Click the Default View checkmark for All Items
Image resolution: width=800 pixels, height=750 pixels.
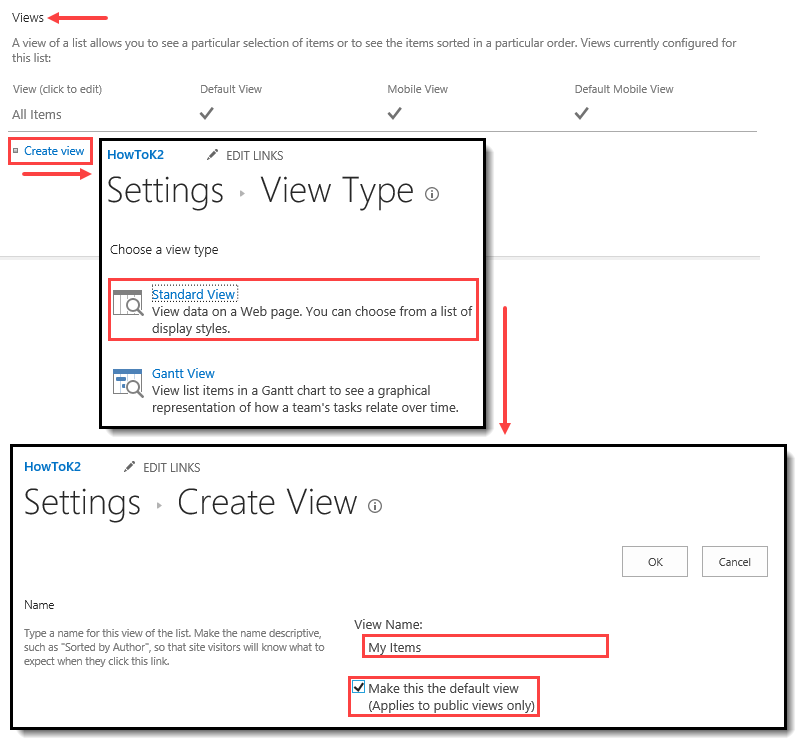pyautogui.click(x=206, y=113)
